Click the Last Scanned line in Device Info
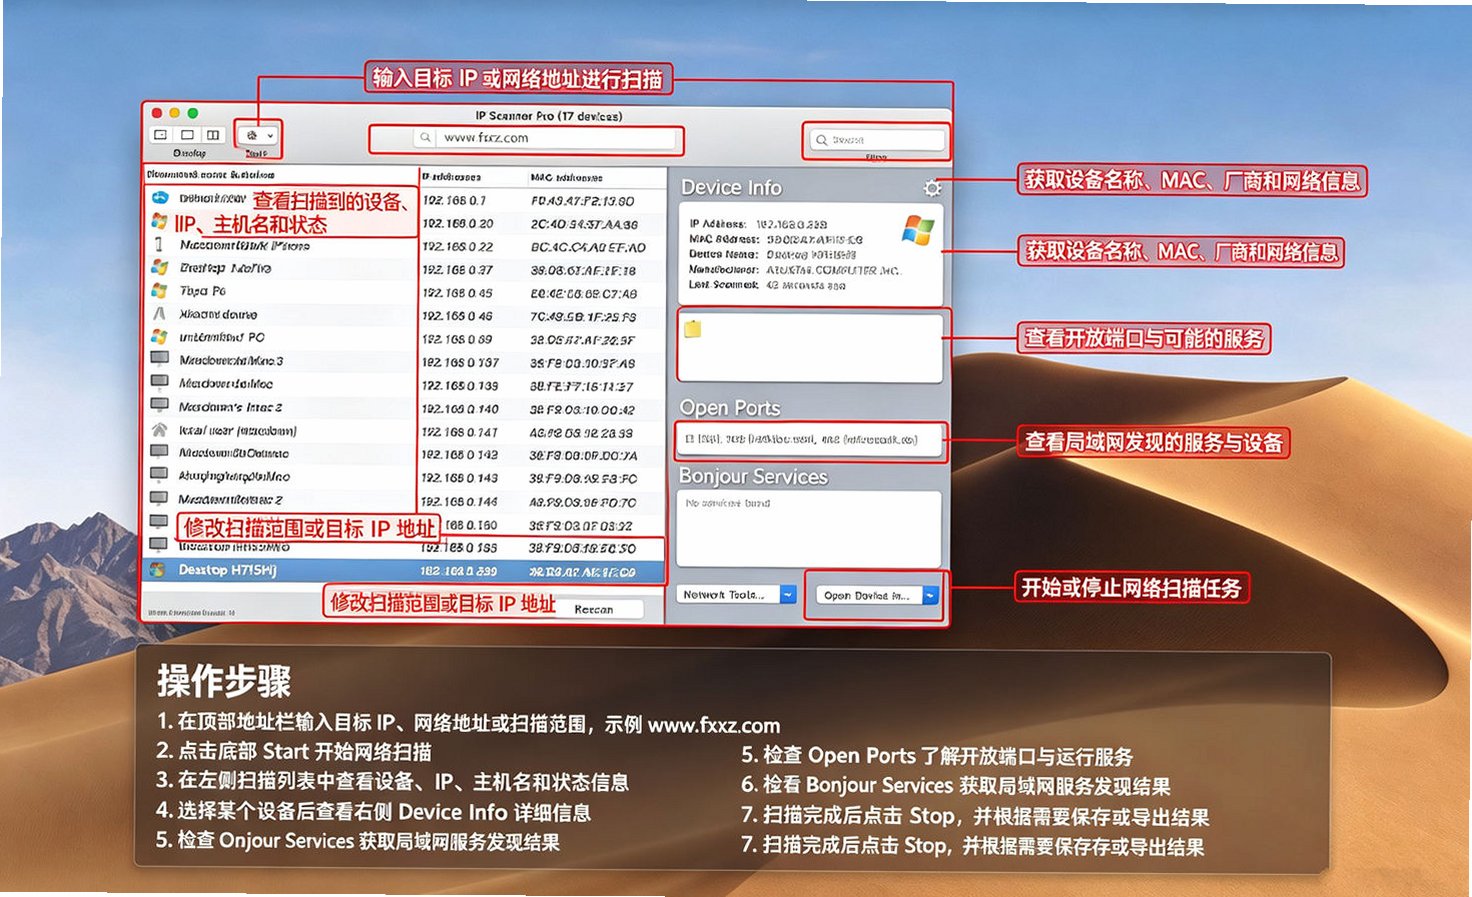The height and width of the screenshot is (897, 1472). (x=767, y=285)
